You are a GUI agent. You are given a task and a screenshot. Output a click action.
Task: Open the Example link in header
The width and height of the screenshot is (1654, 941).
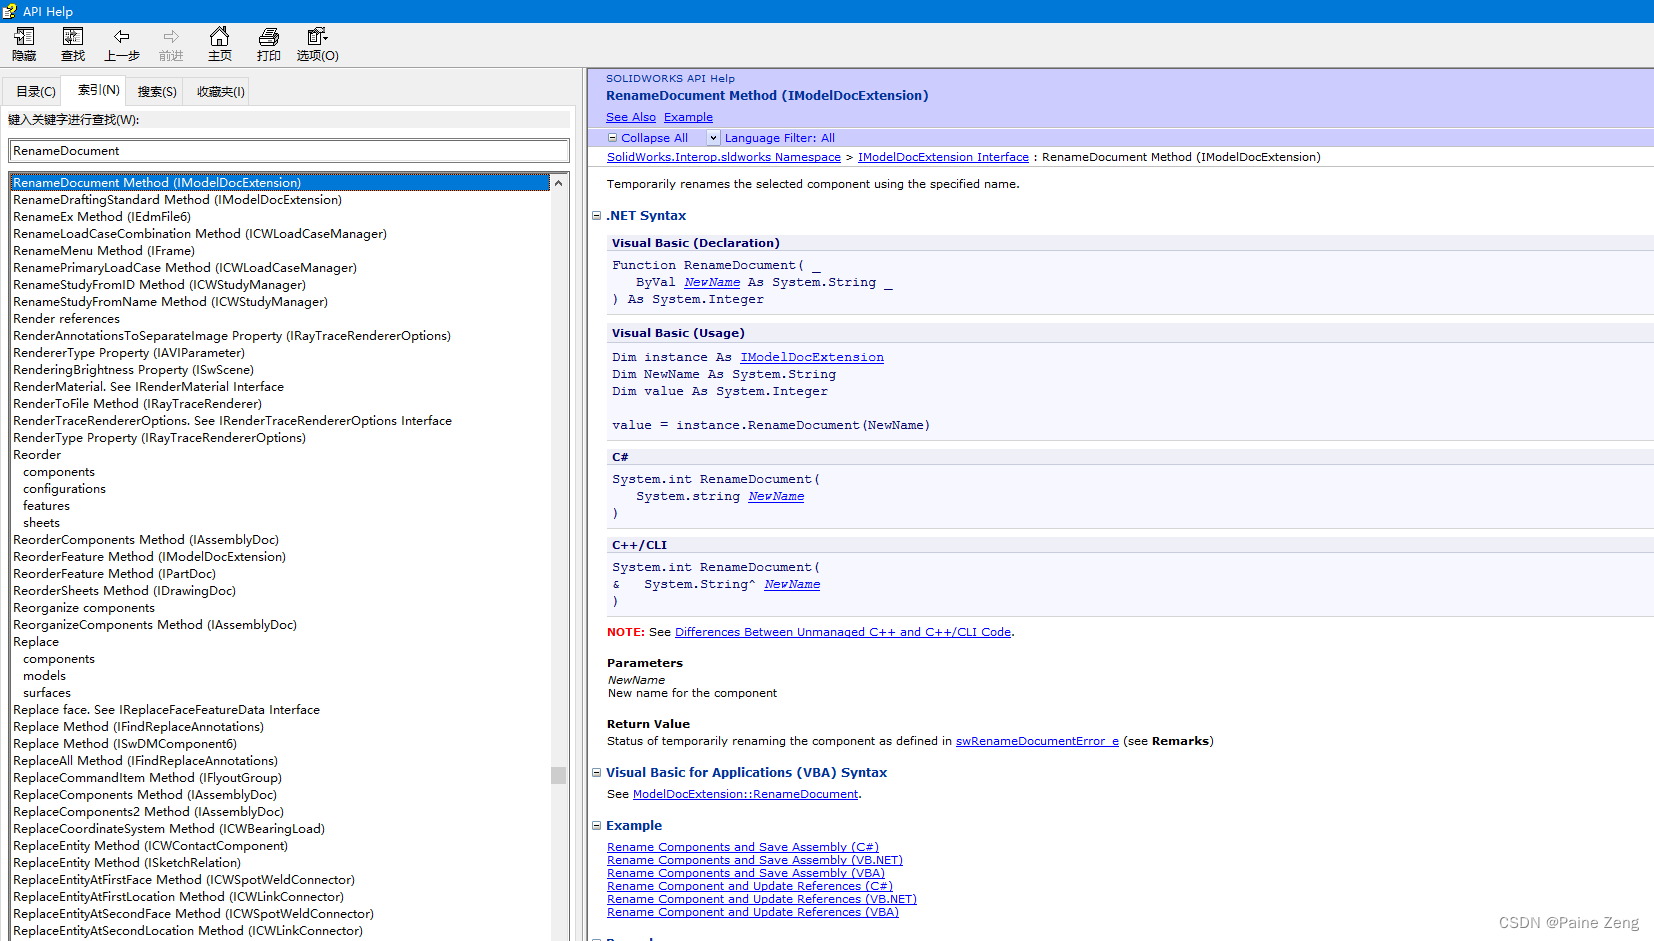688,117
